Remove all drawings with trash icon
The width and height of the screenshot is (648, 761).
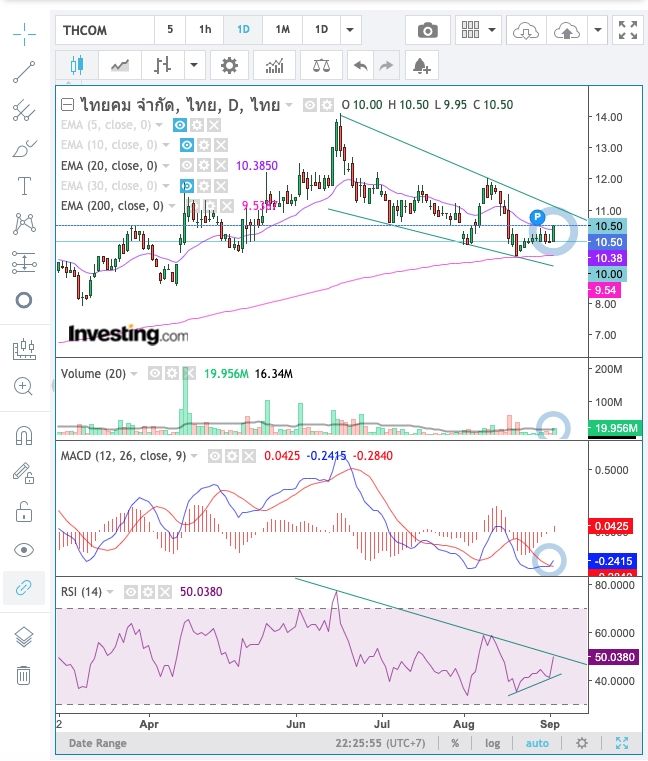25,676
